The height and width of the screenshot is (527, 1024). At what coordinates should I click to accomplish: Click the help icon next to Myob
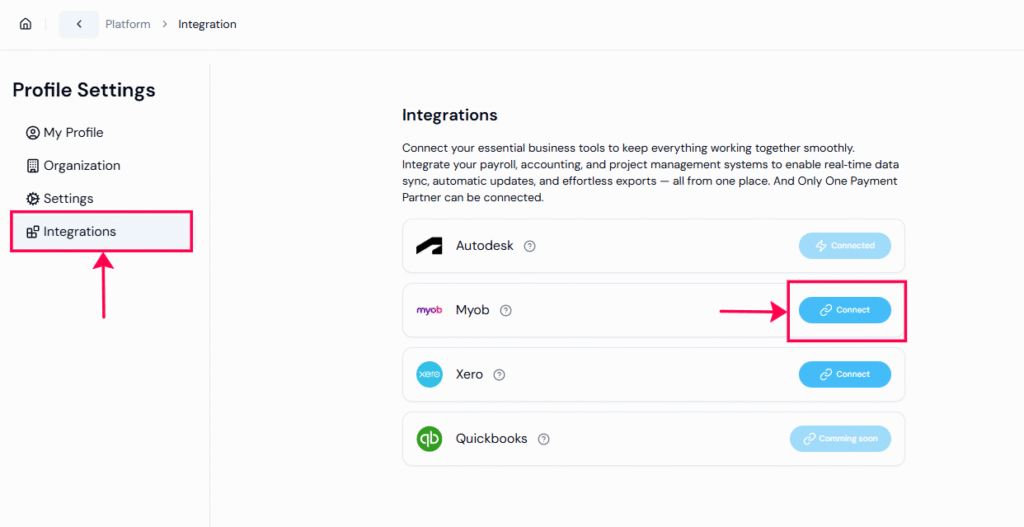point(506,310)
